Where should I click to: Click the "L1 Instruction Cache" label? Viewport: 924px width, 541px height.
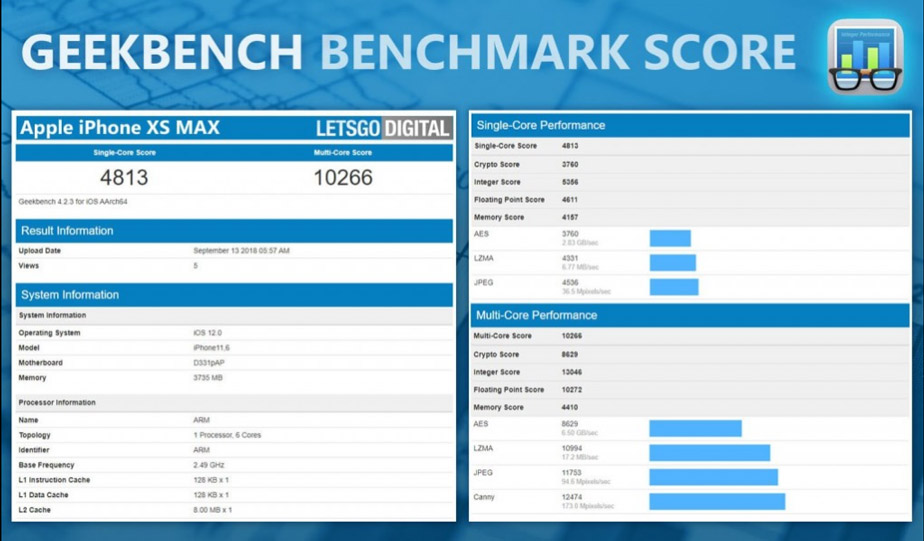pos(54,480)
